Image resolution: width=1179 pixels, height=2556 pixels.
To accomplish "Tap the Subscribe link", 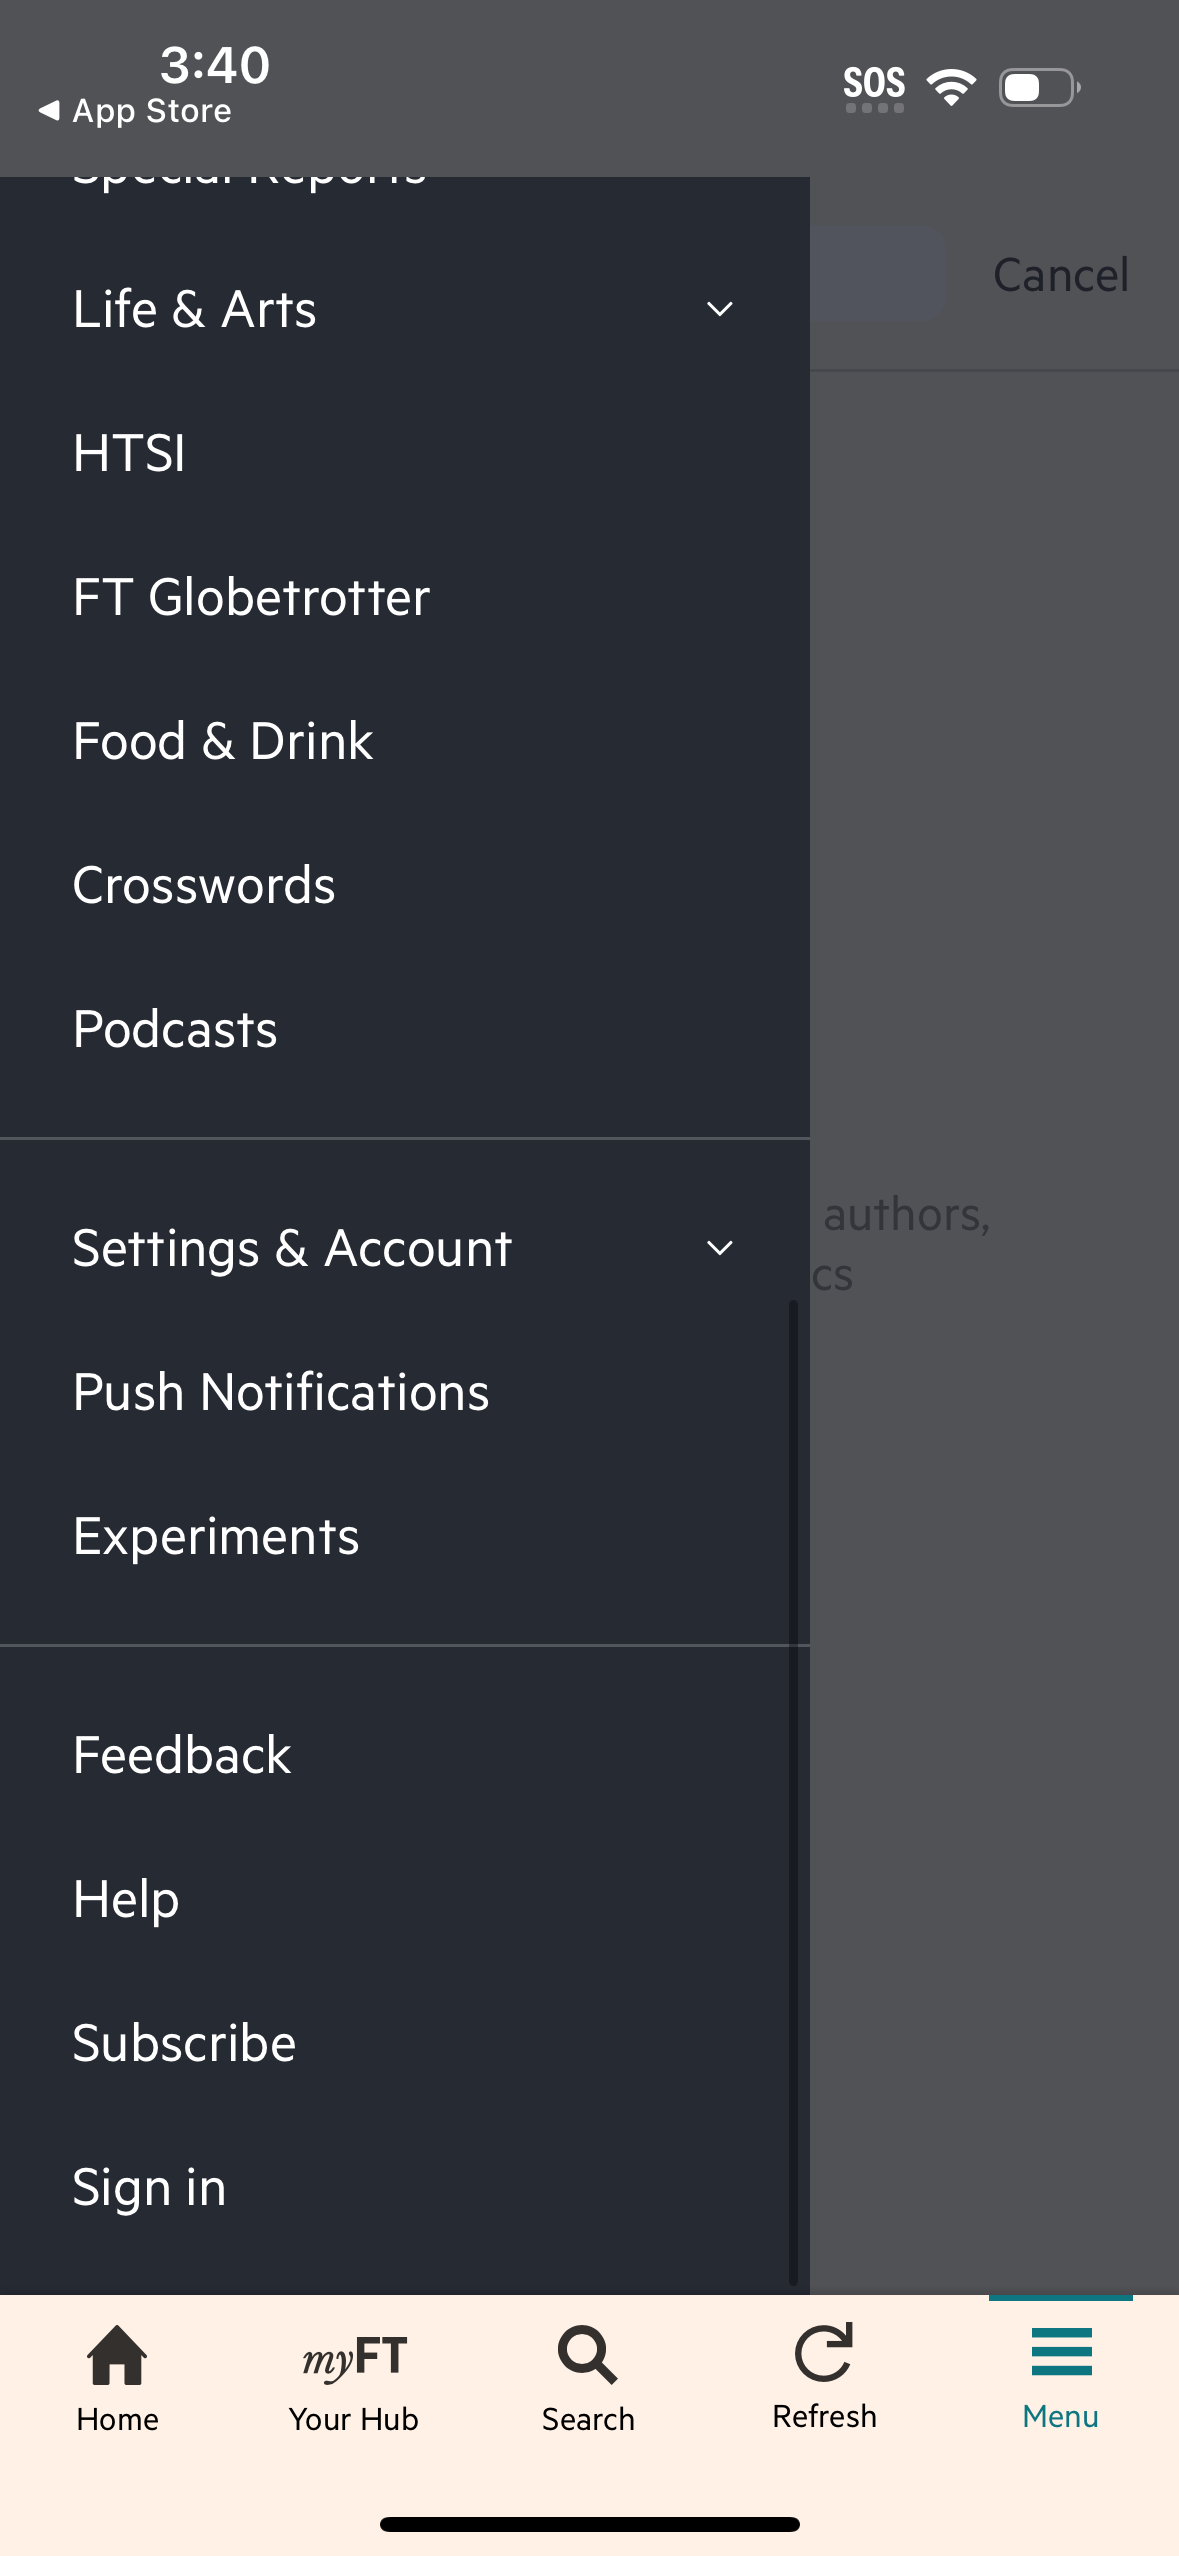I will (185, 2043).
